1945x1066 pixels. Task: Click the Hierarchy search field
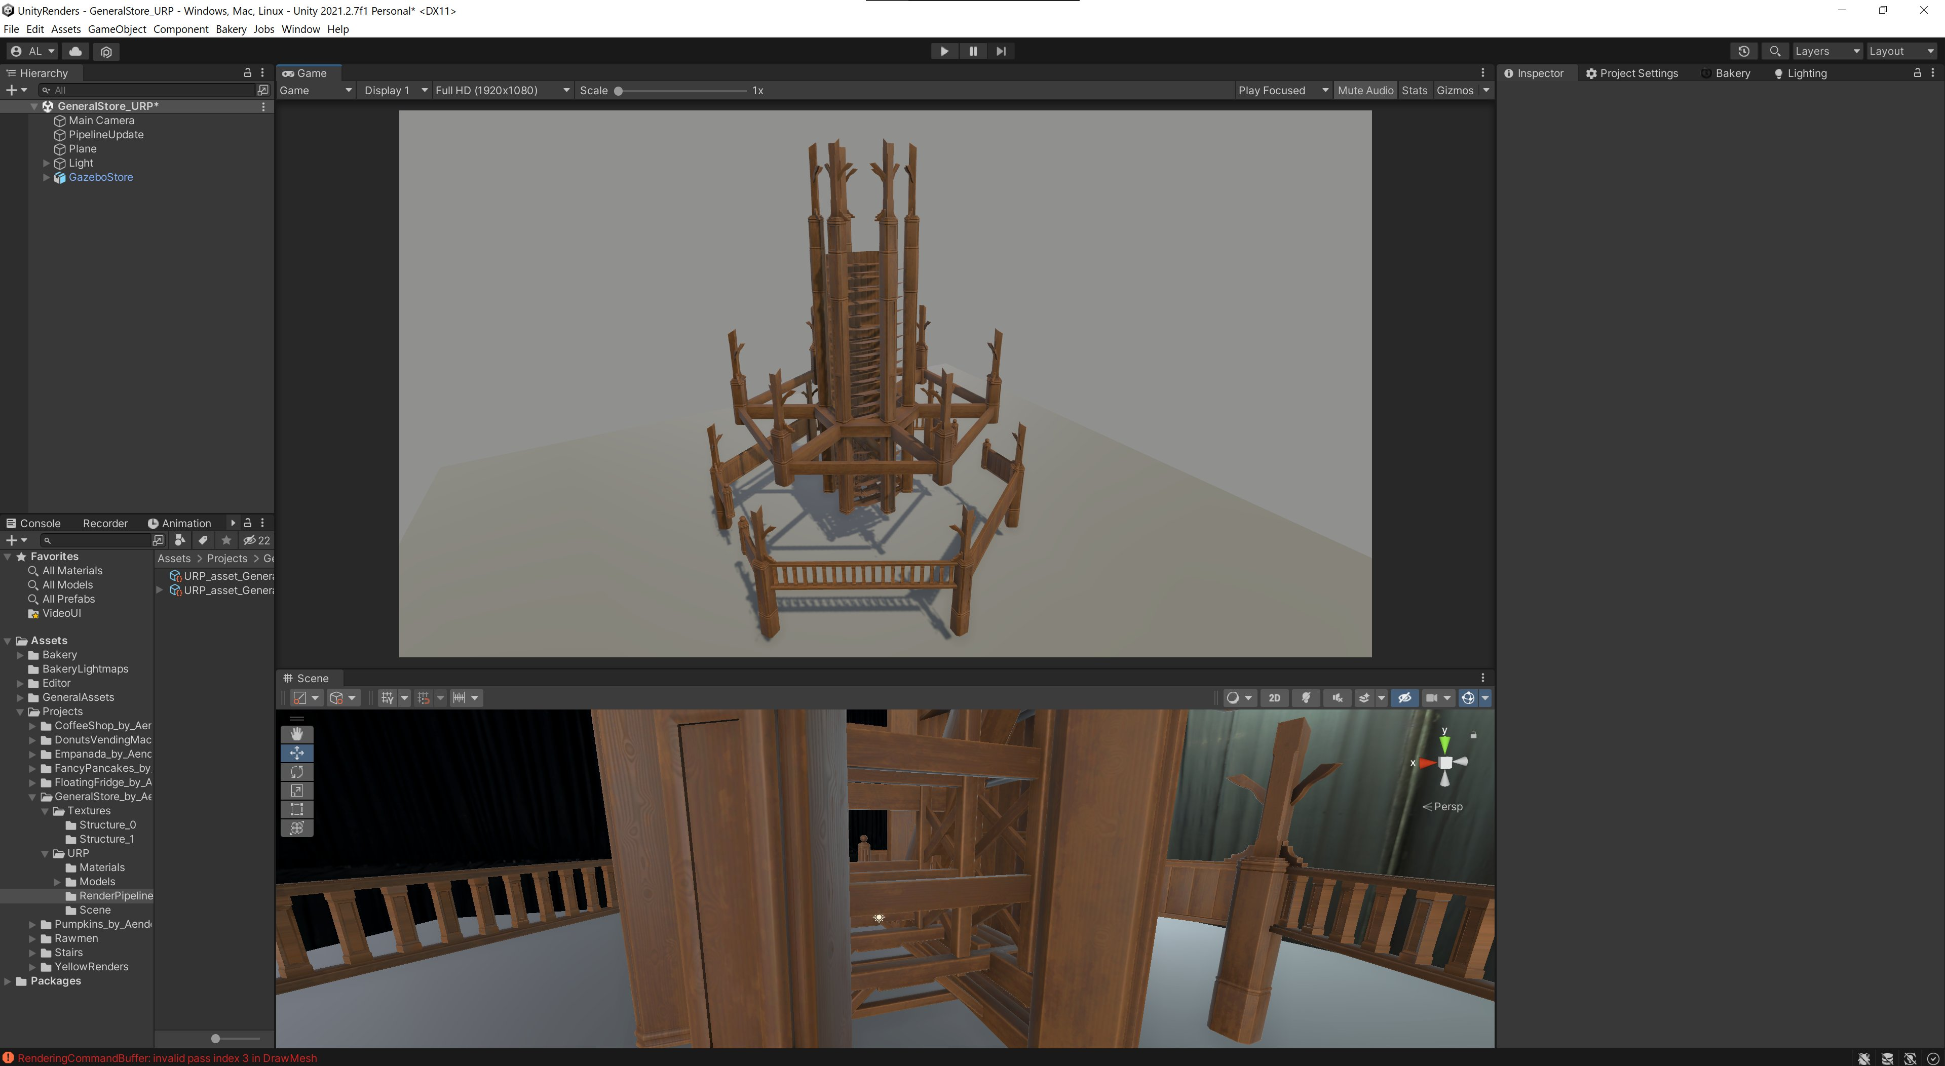(x=148, y=90)
